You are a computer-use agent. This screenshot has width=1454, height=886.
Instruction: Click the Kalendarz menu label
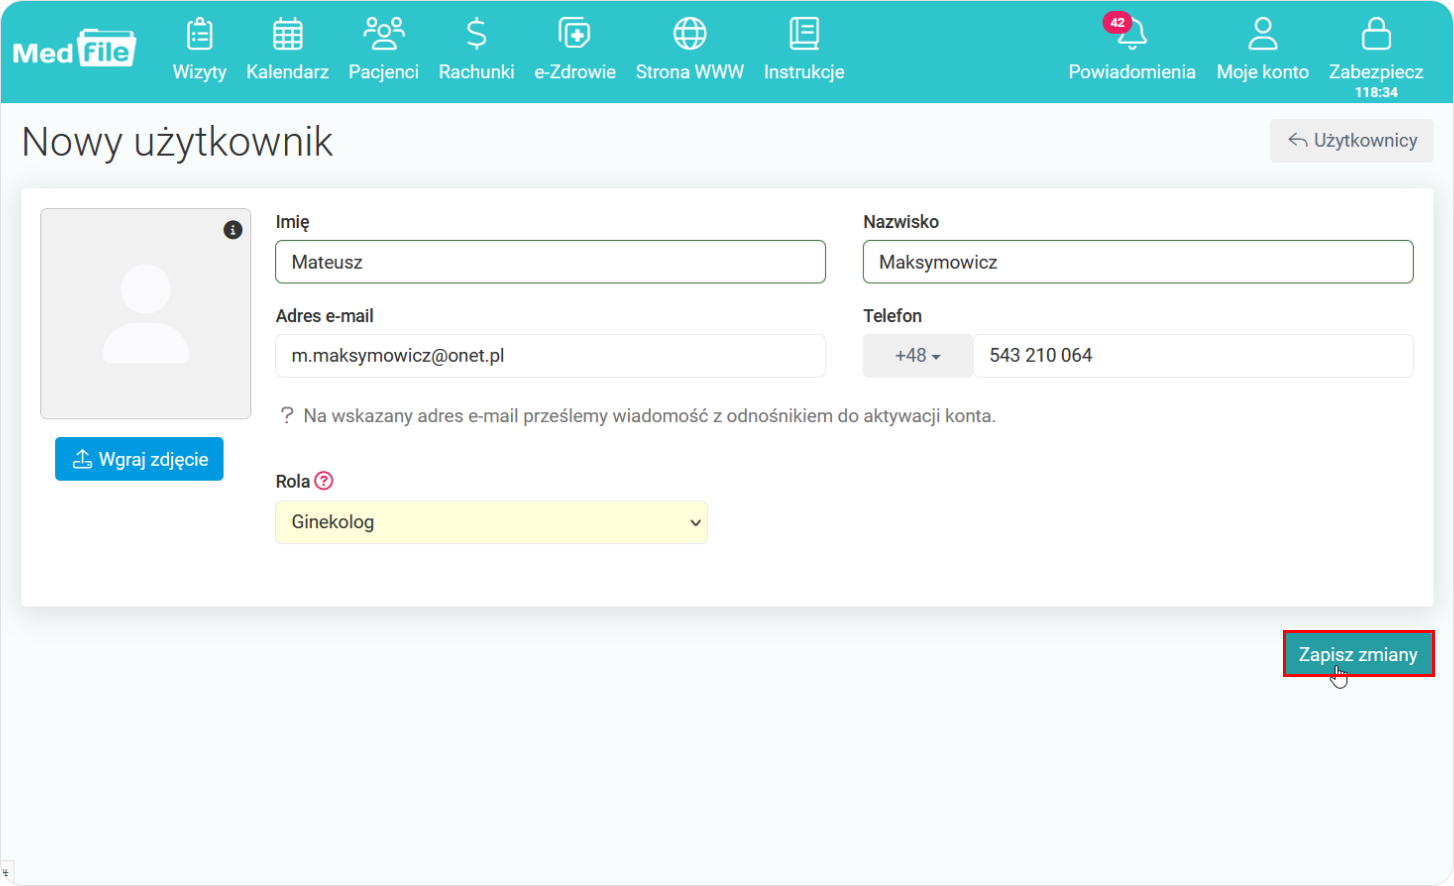pyautogui.click(x=288, y=72)
